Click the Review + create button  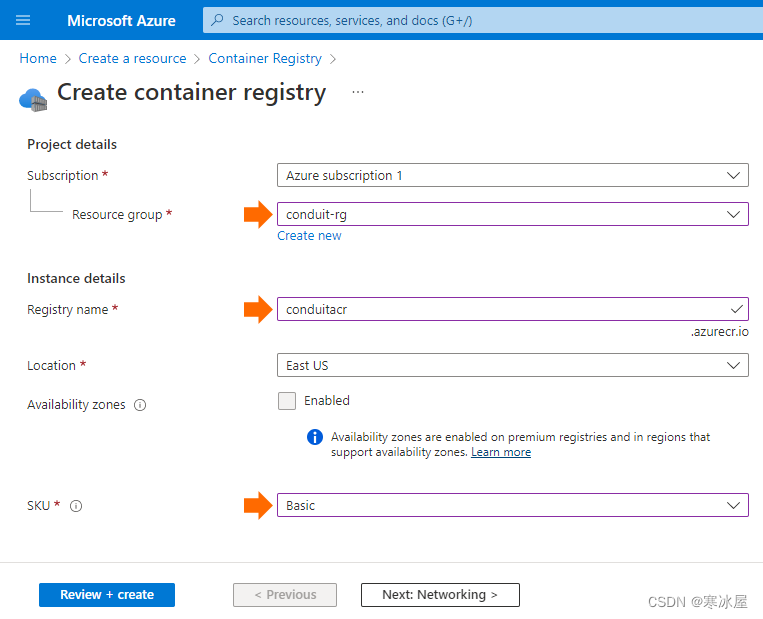pos(107,595)
